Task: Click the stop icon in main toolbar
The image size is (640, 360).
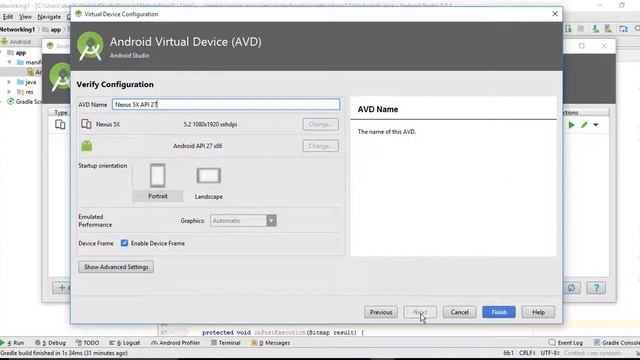Action: 581,29
